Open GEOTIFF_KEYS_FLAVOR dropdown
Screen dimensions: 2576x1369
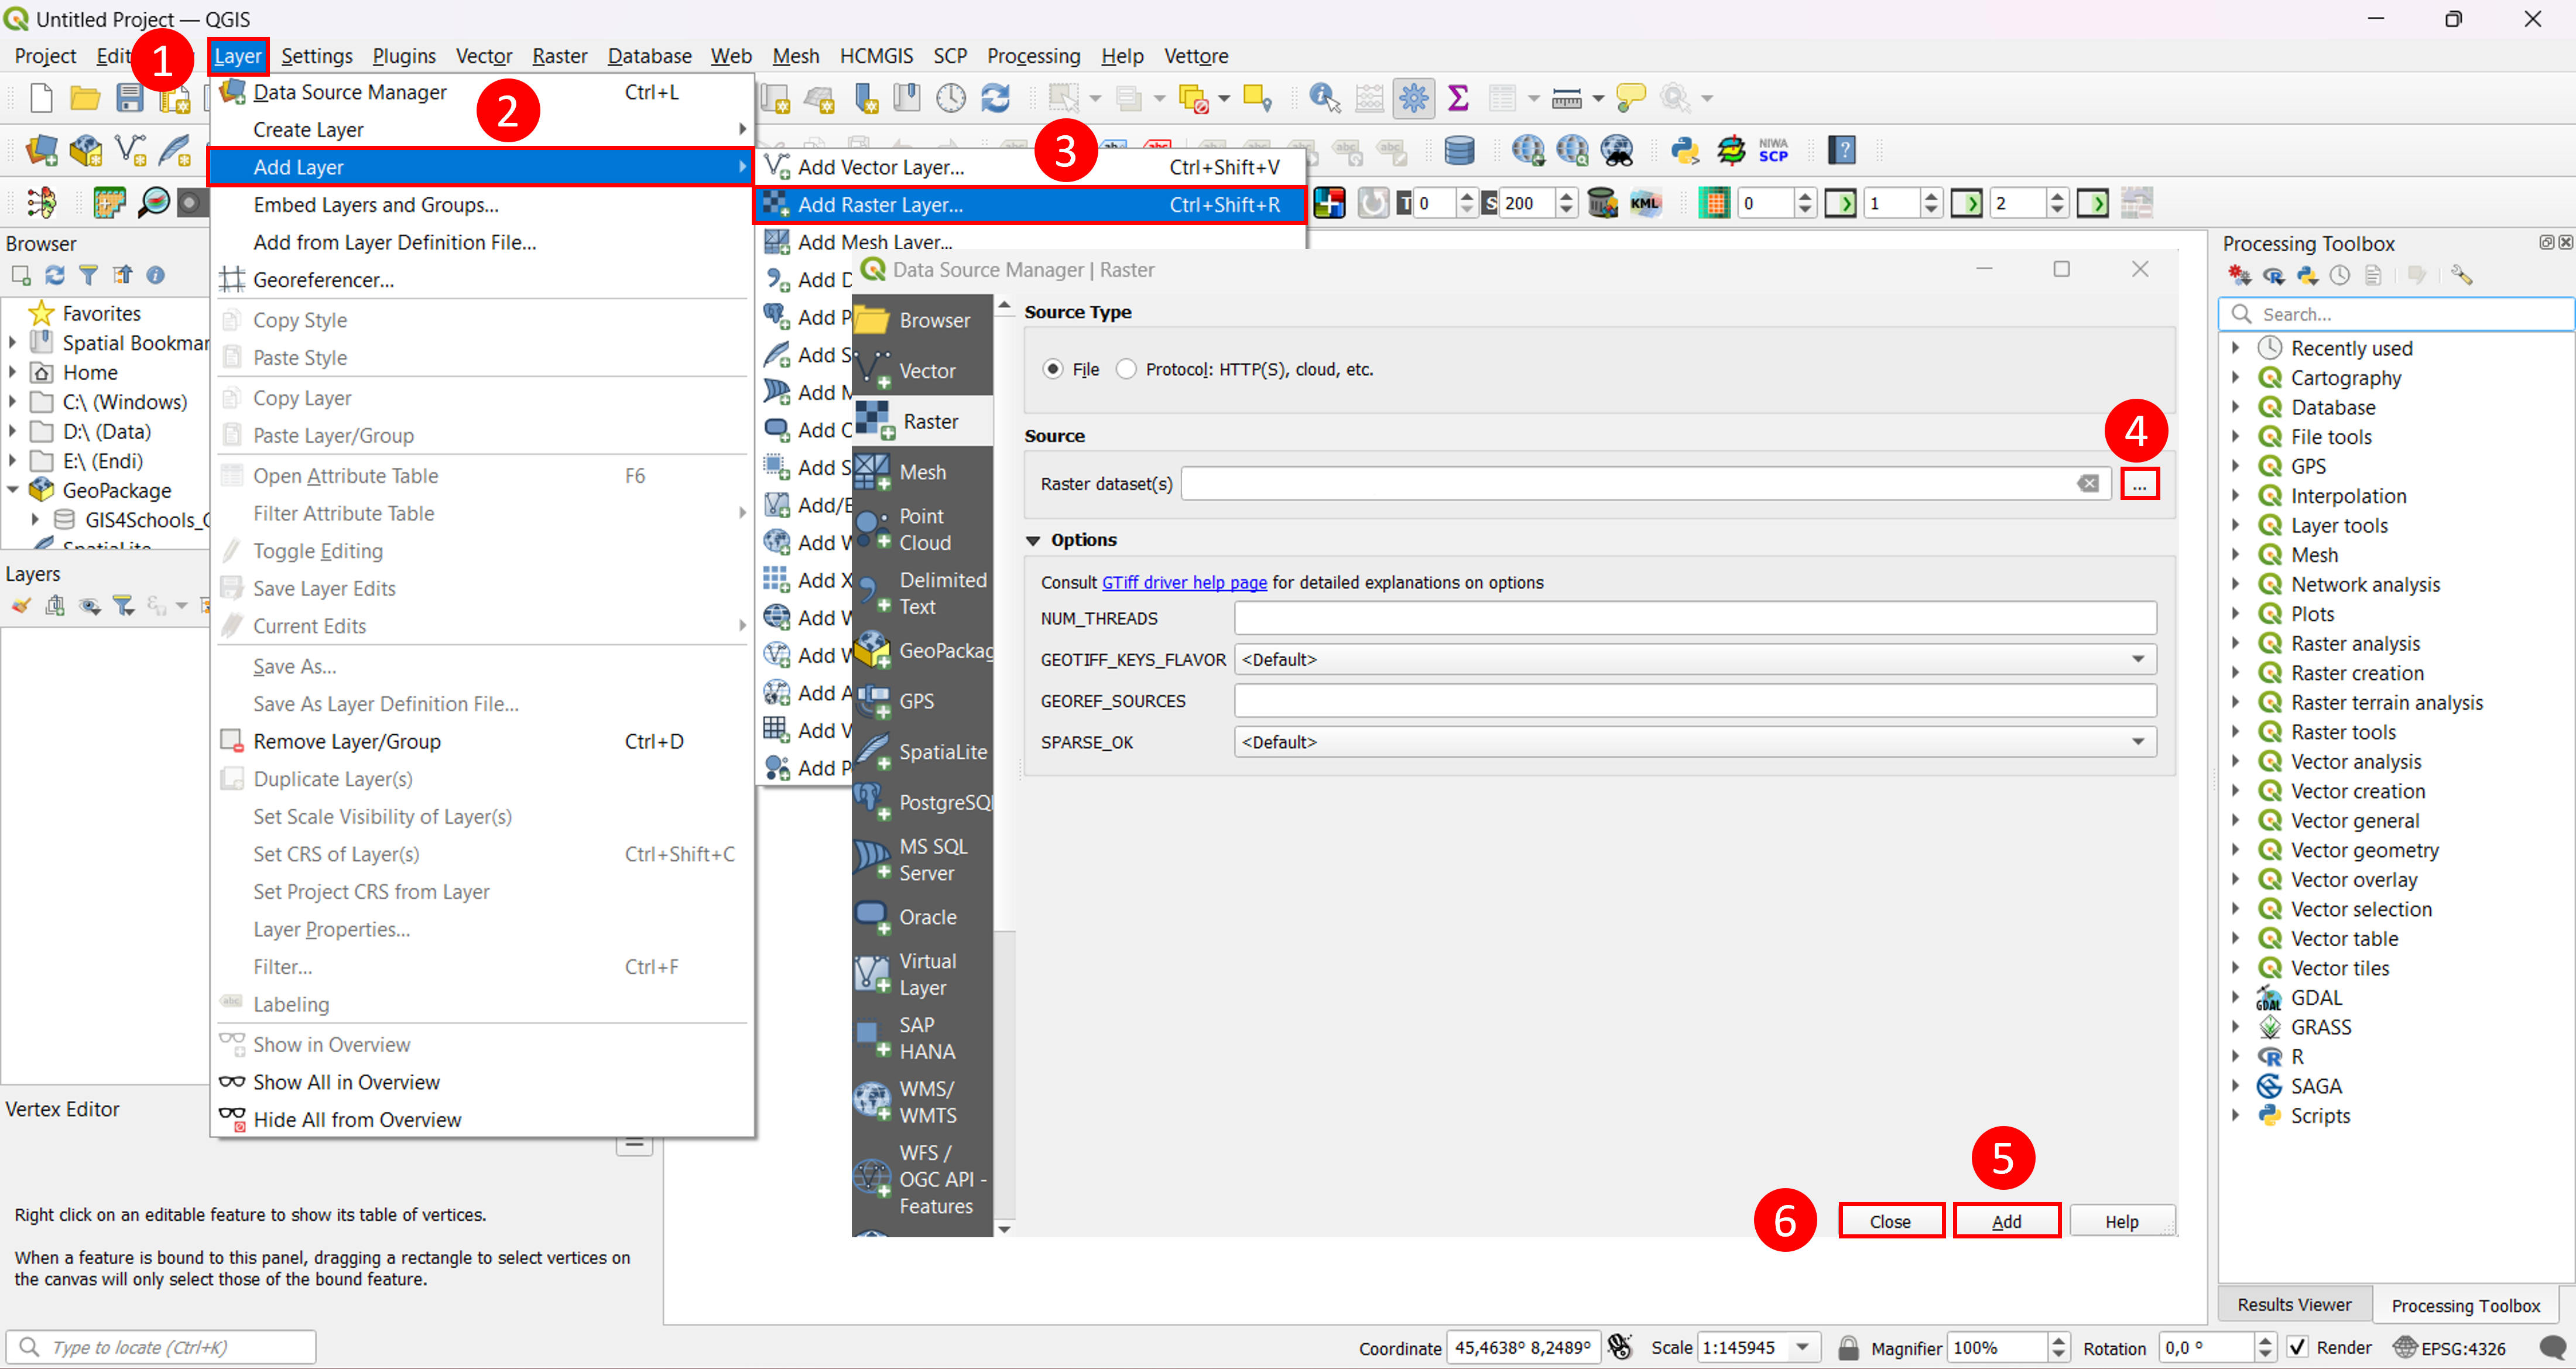1695,660
